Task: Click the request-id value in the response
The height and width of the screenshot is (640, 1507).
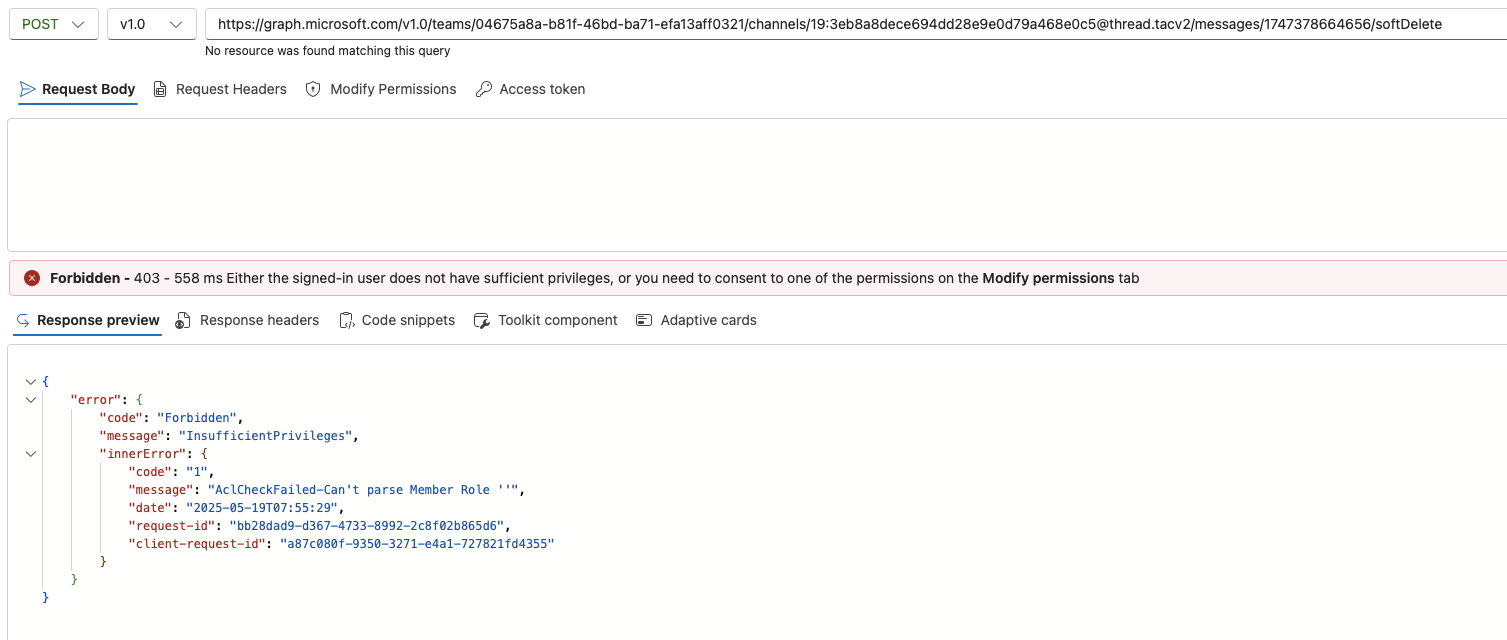Action: 367,525
